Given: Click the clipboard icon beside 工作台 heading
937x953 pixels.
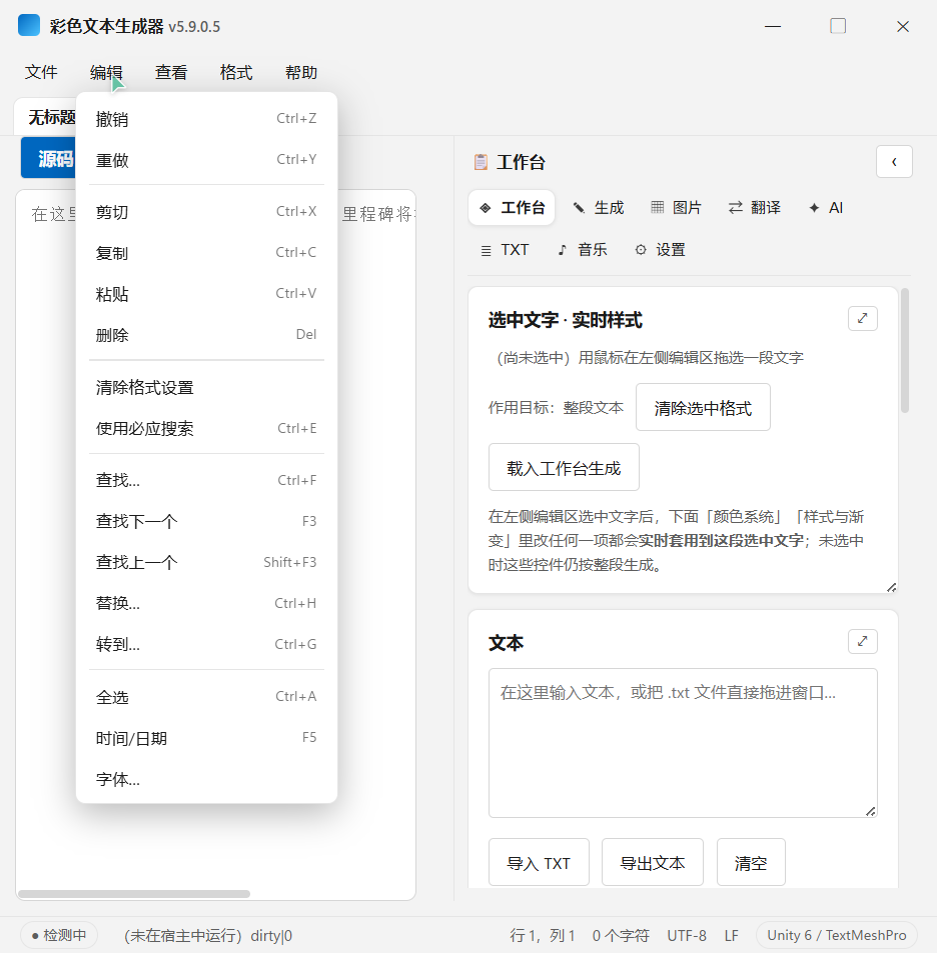Looking at the screenshot, I should [481, 162].
